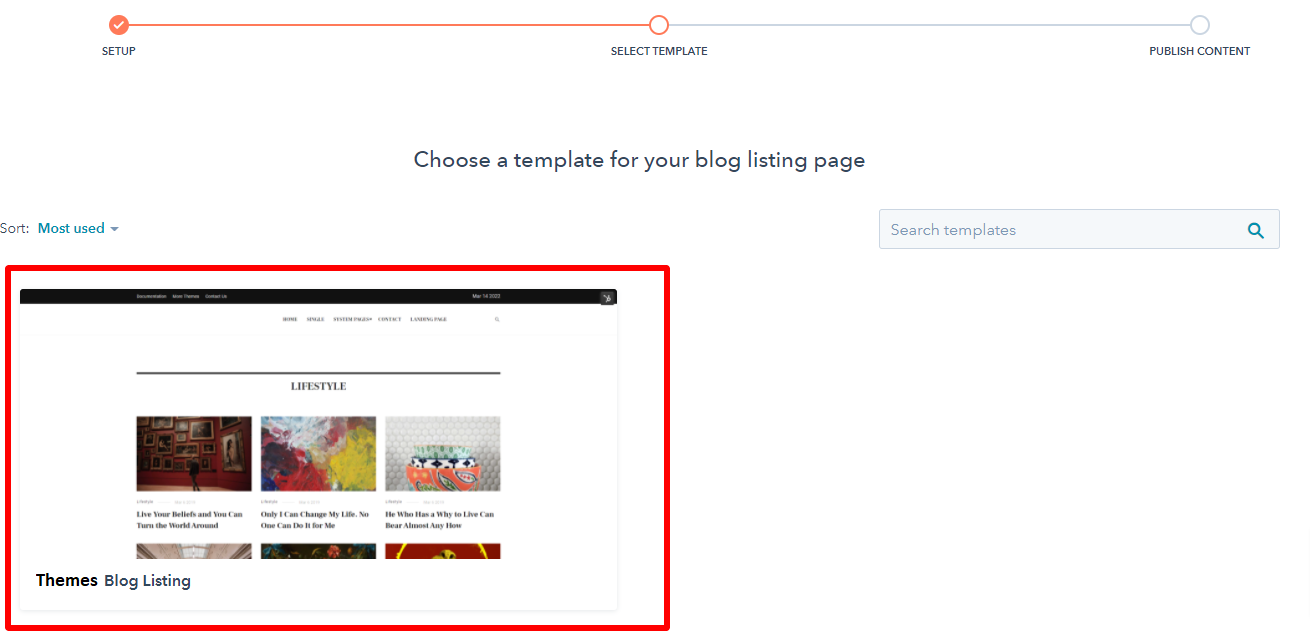Click the caret arrow next to Most used
1310x636 pixels.
click(114, 229)
